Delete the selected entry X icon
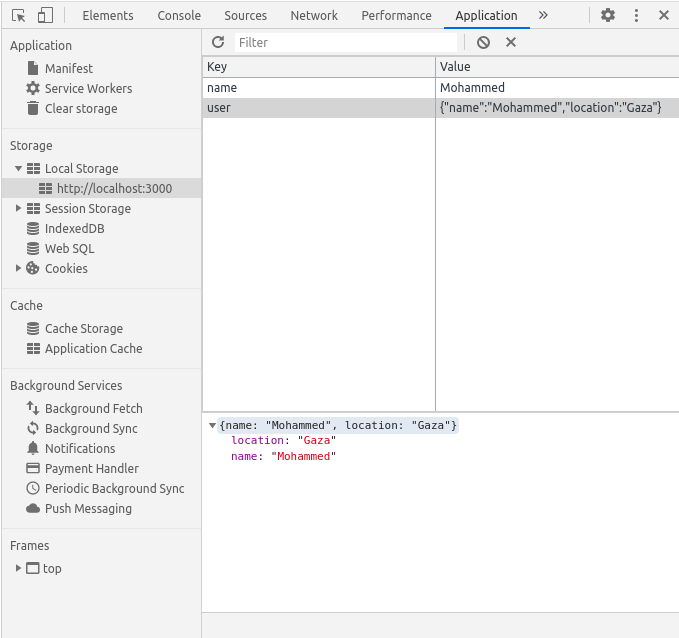The height and width of the screenshot is (638, 679). (511, 42)
